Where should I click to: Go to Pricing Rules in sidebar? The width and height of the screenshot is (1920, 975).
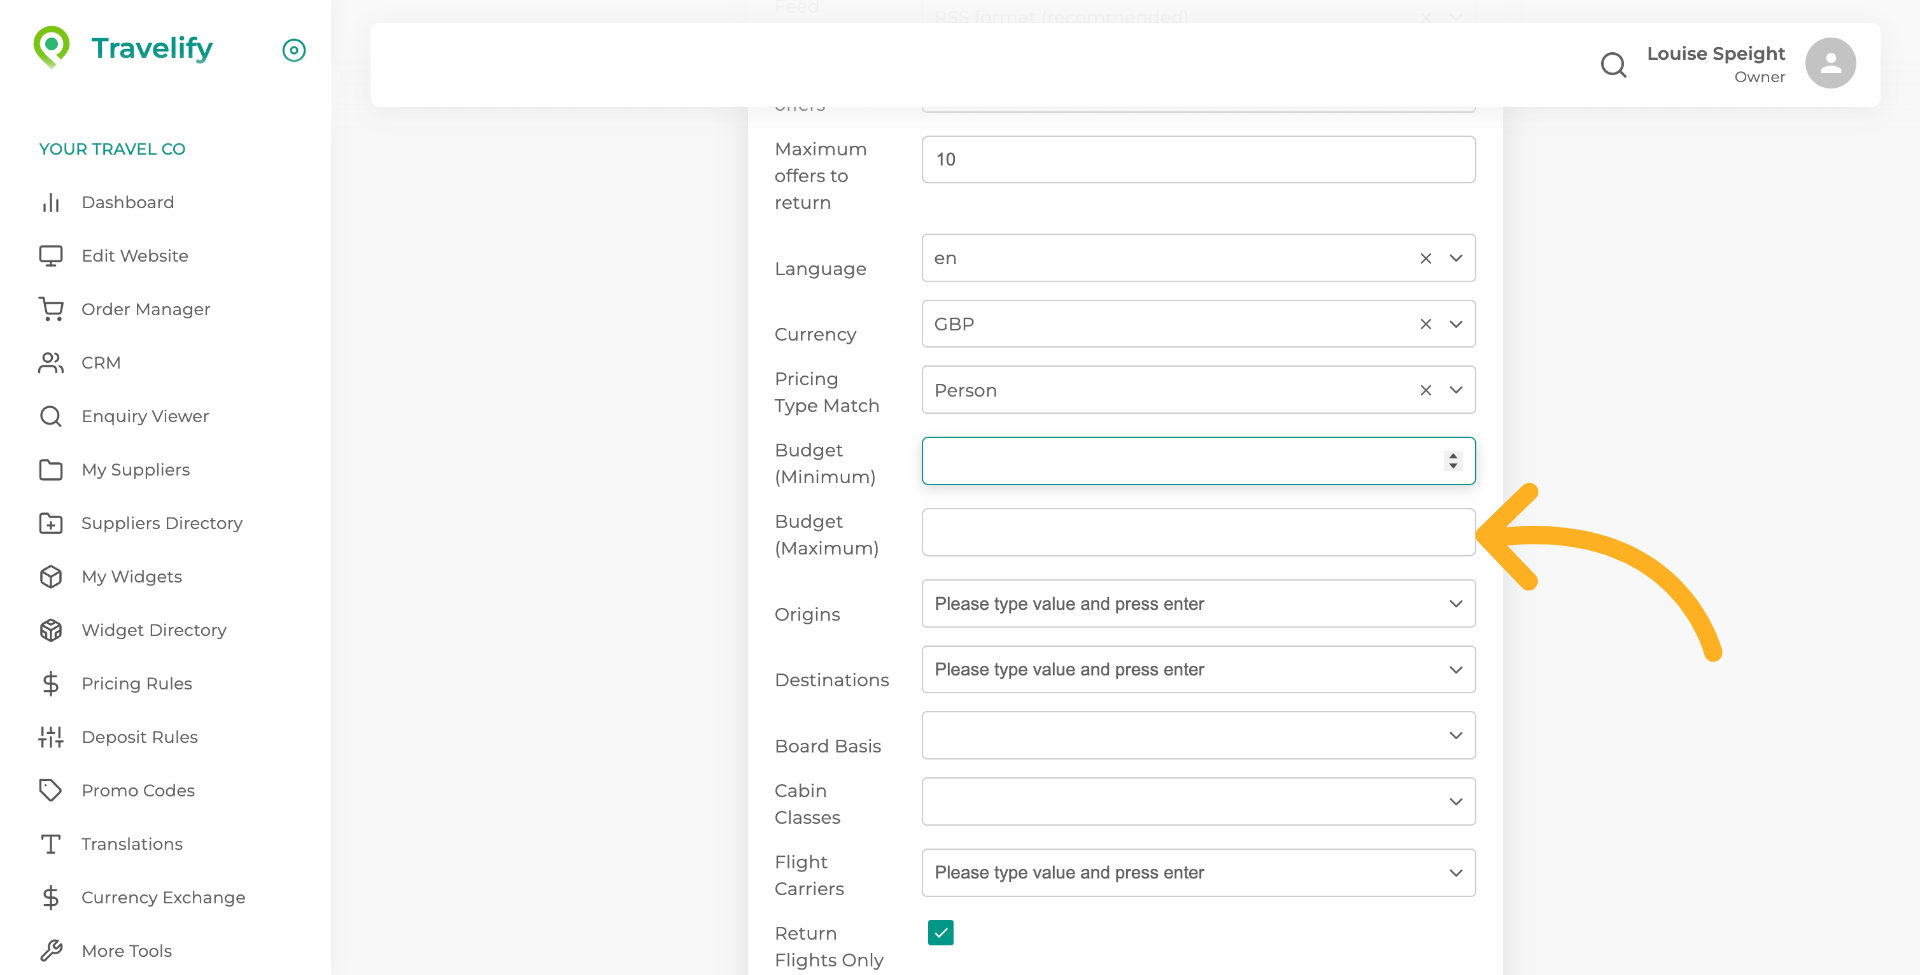[136, 684]
